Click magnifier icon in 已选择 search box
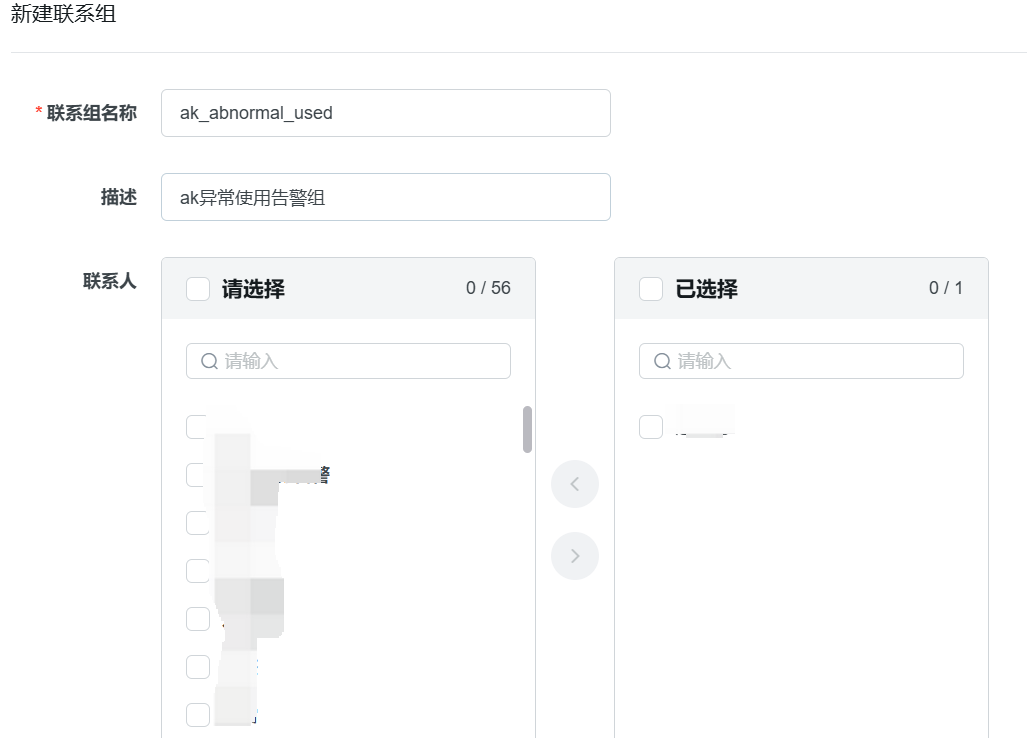1027x738 pixels. tap(662, 361)
